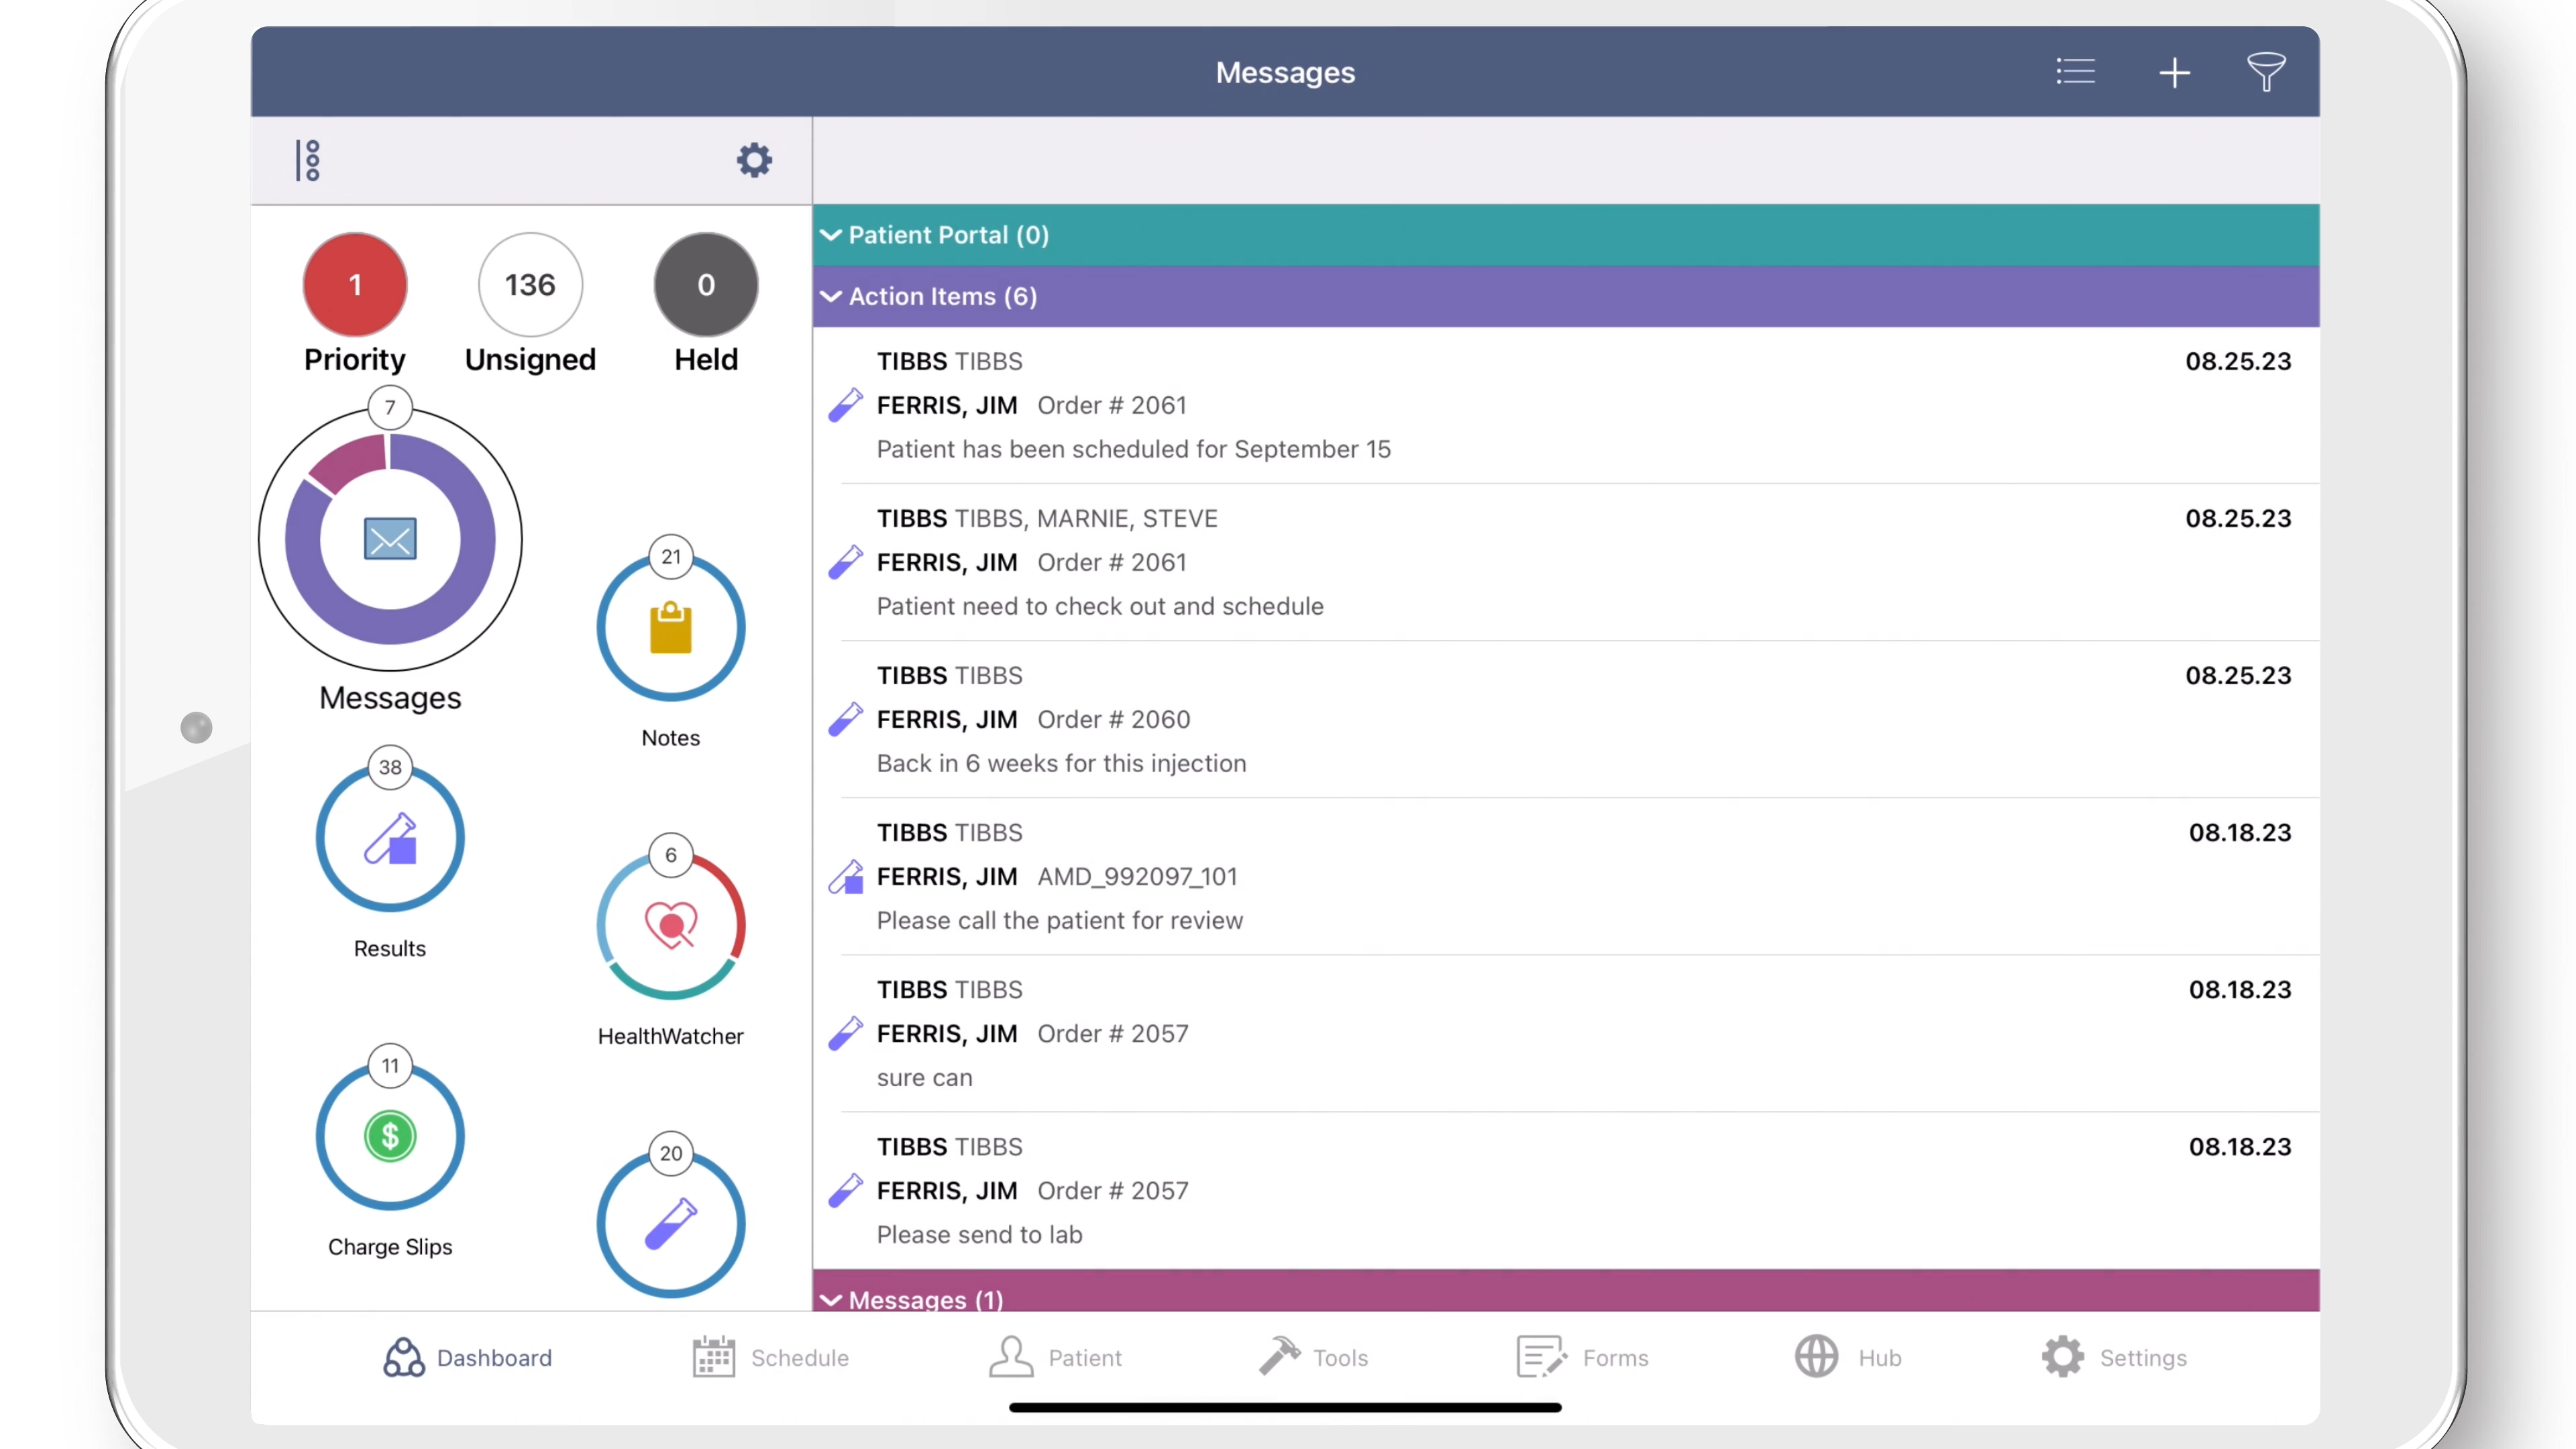Collapse the Action Items (6) section
Screen dimensions: 2576x1449
pos(1566,296)
